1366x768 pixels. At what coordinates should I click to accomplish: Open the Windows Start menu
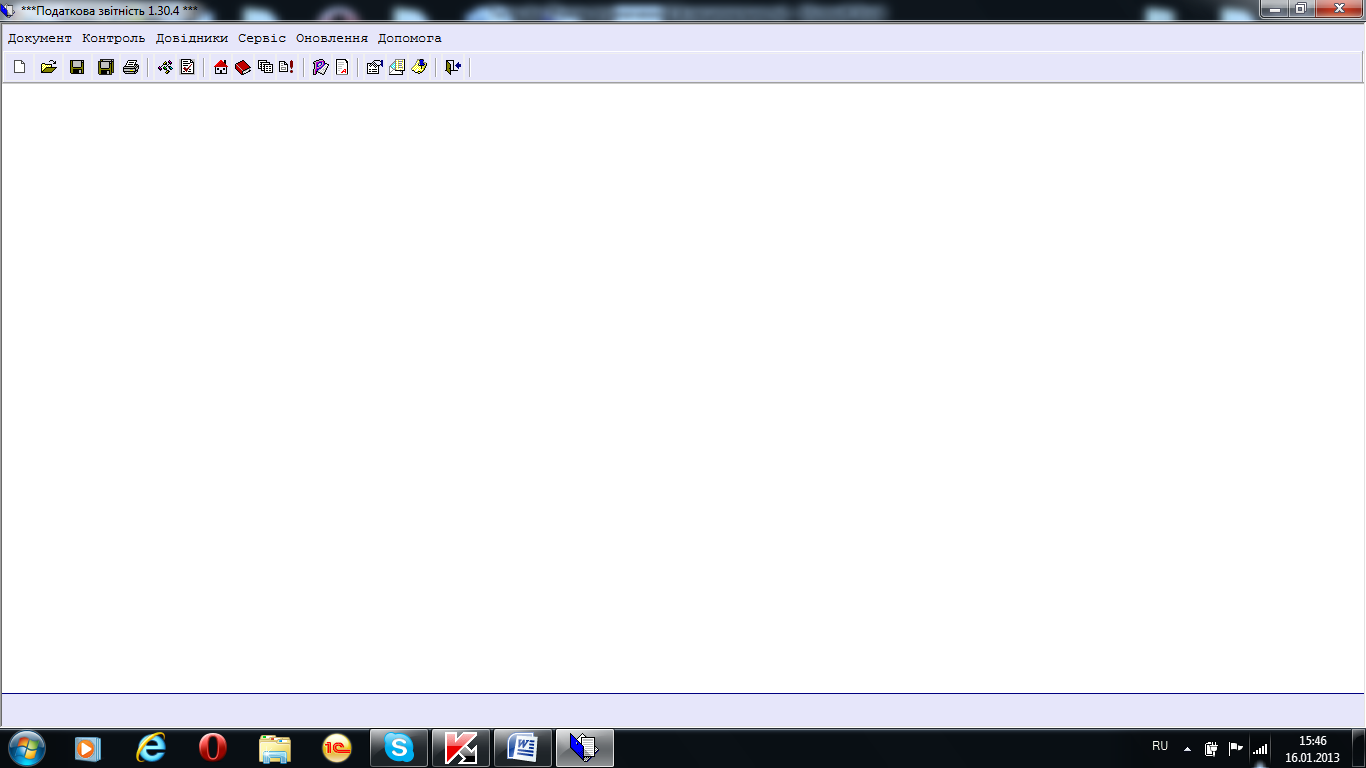(x=25, y=748)
